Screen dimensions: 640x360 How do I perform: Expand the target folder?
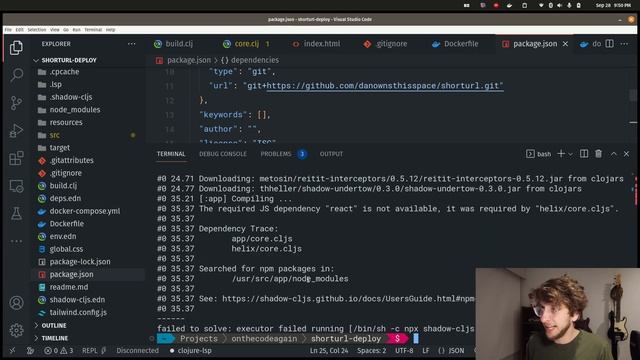pos(60,148)
